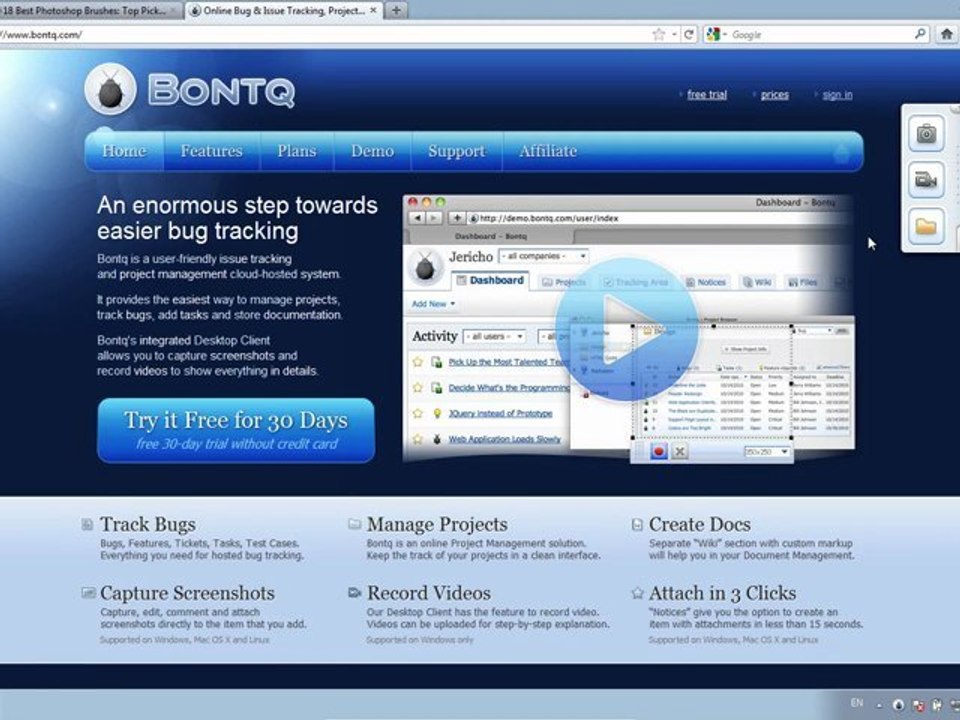This screenshot has width=960, height=720.
Task: Click the X cancel button in demo preview
Action: click(679, 452)
